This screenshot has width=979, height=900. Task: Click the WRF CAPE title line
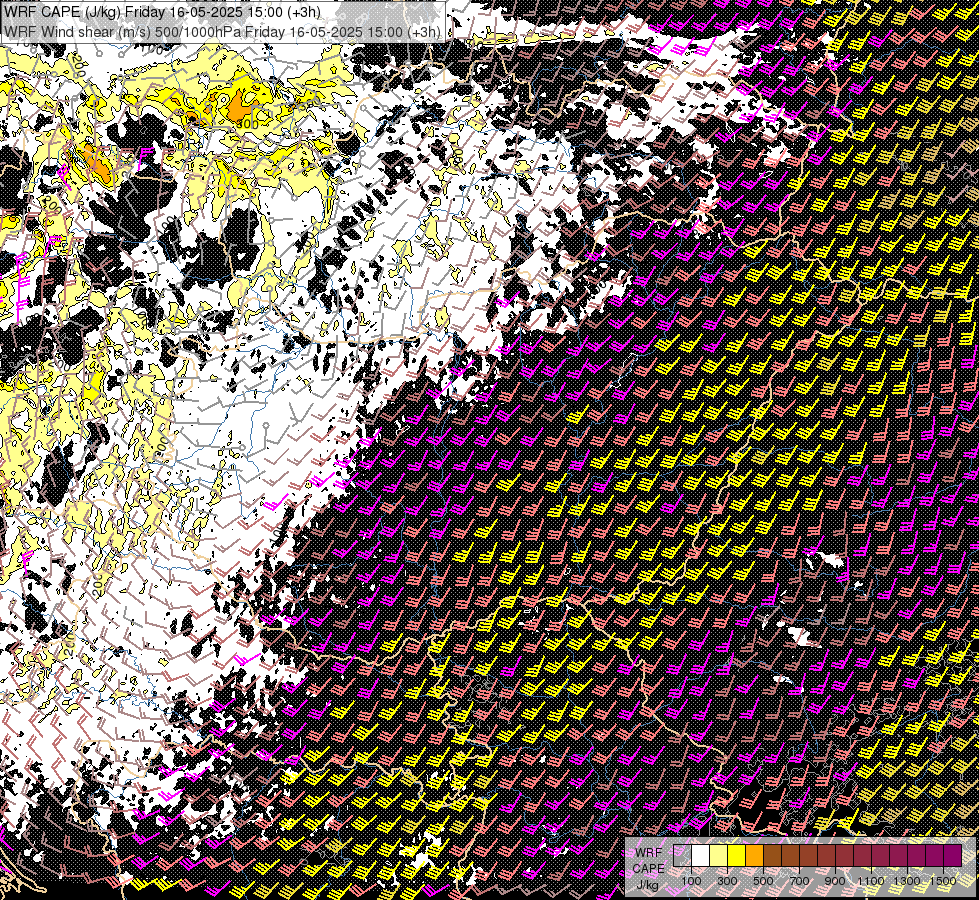162,12
